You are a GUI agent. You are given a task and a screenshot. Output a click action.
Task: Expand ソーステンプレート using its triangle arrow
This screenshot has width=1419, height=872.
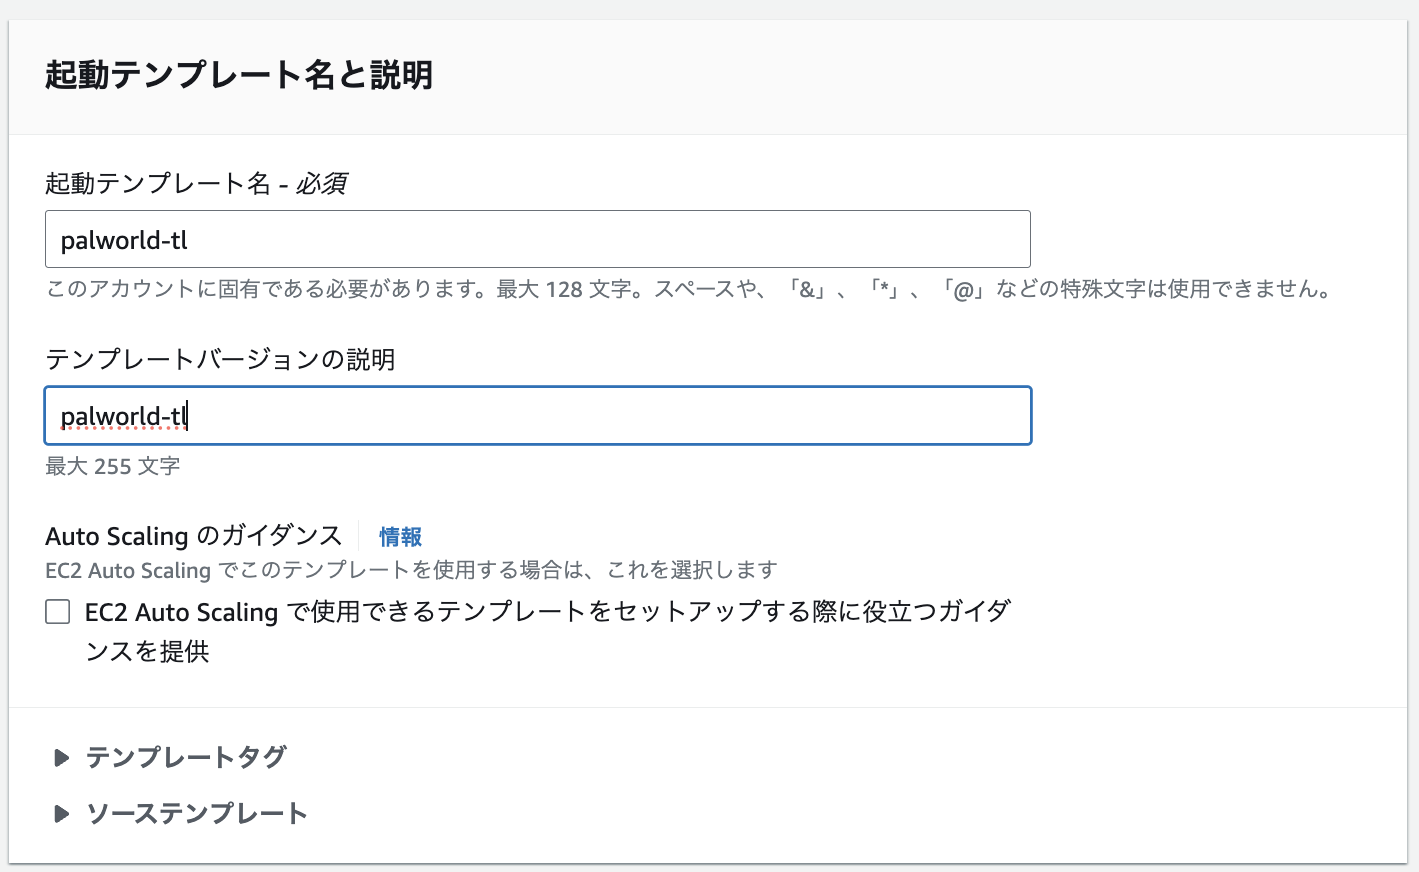(61, 814)
